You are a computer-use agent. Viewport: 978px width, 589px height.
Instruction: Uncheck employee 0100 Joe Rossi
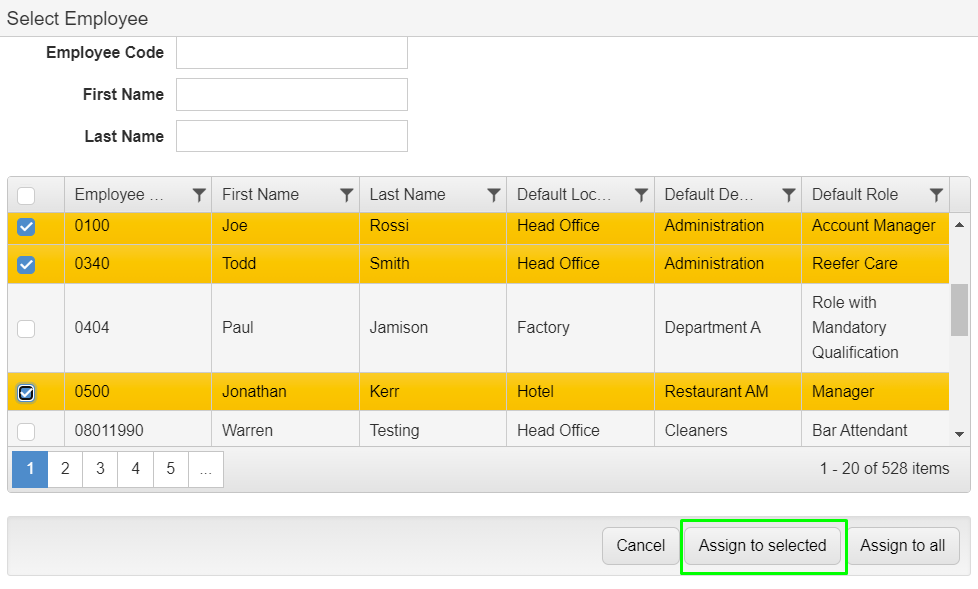coord(26,226)
